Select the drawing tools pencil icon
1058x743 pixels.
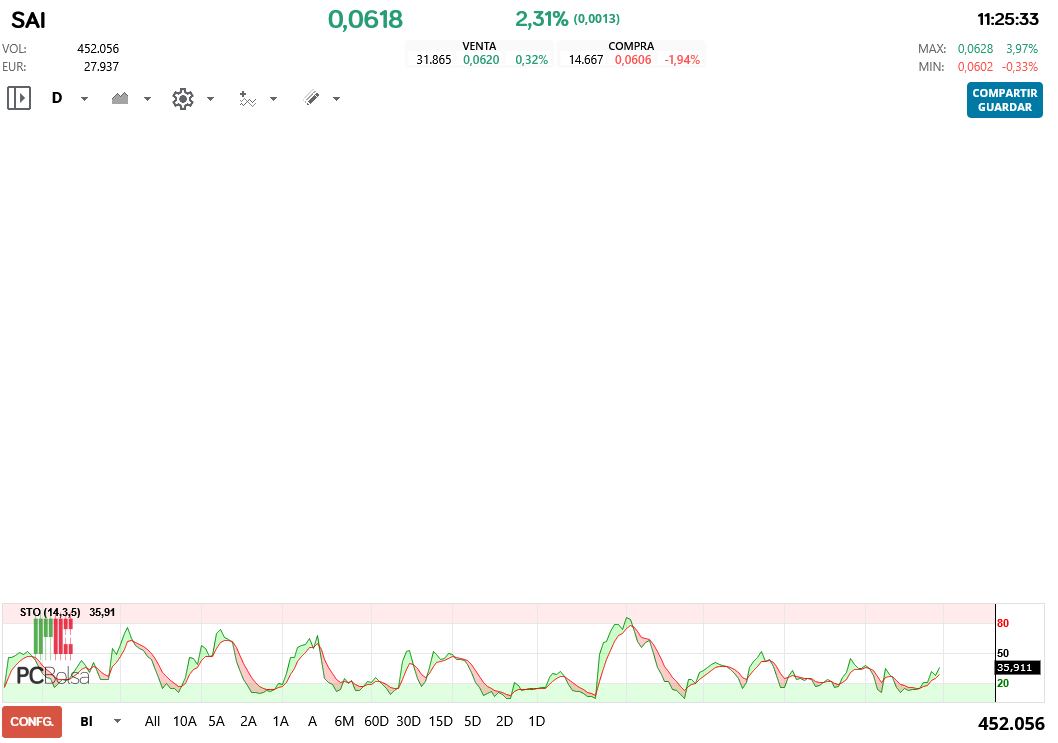pos(310,98)
